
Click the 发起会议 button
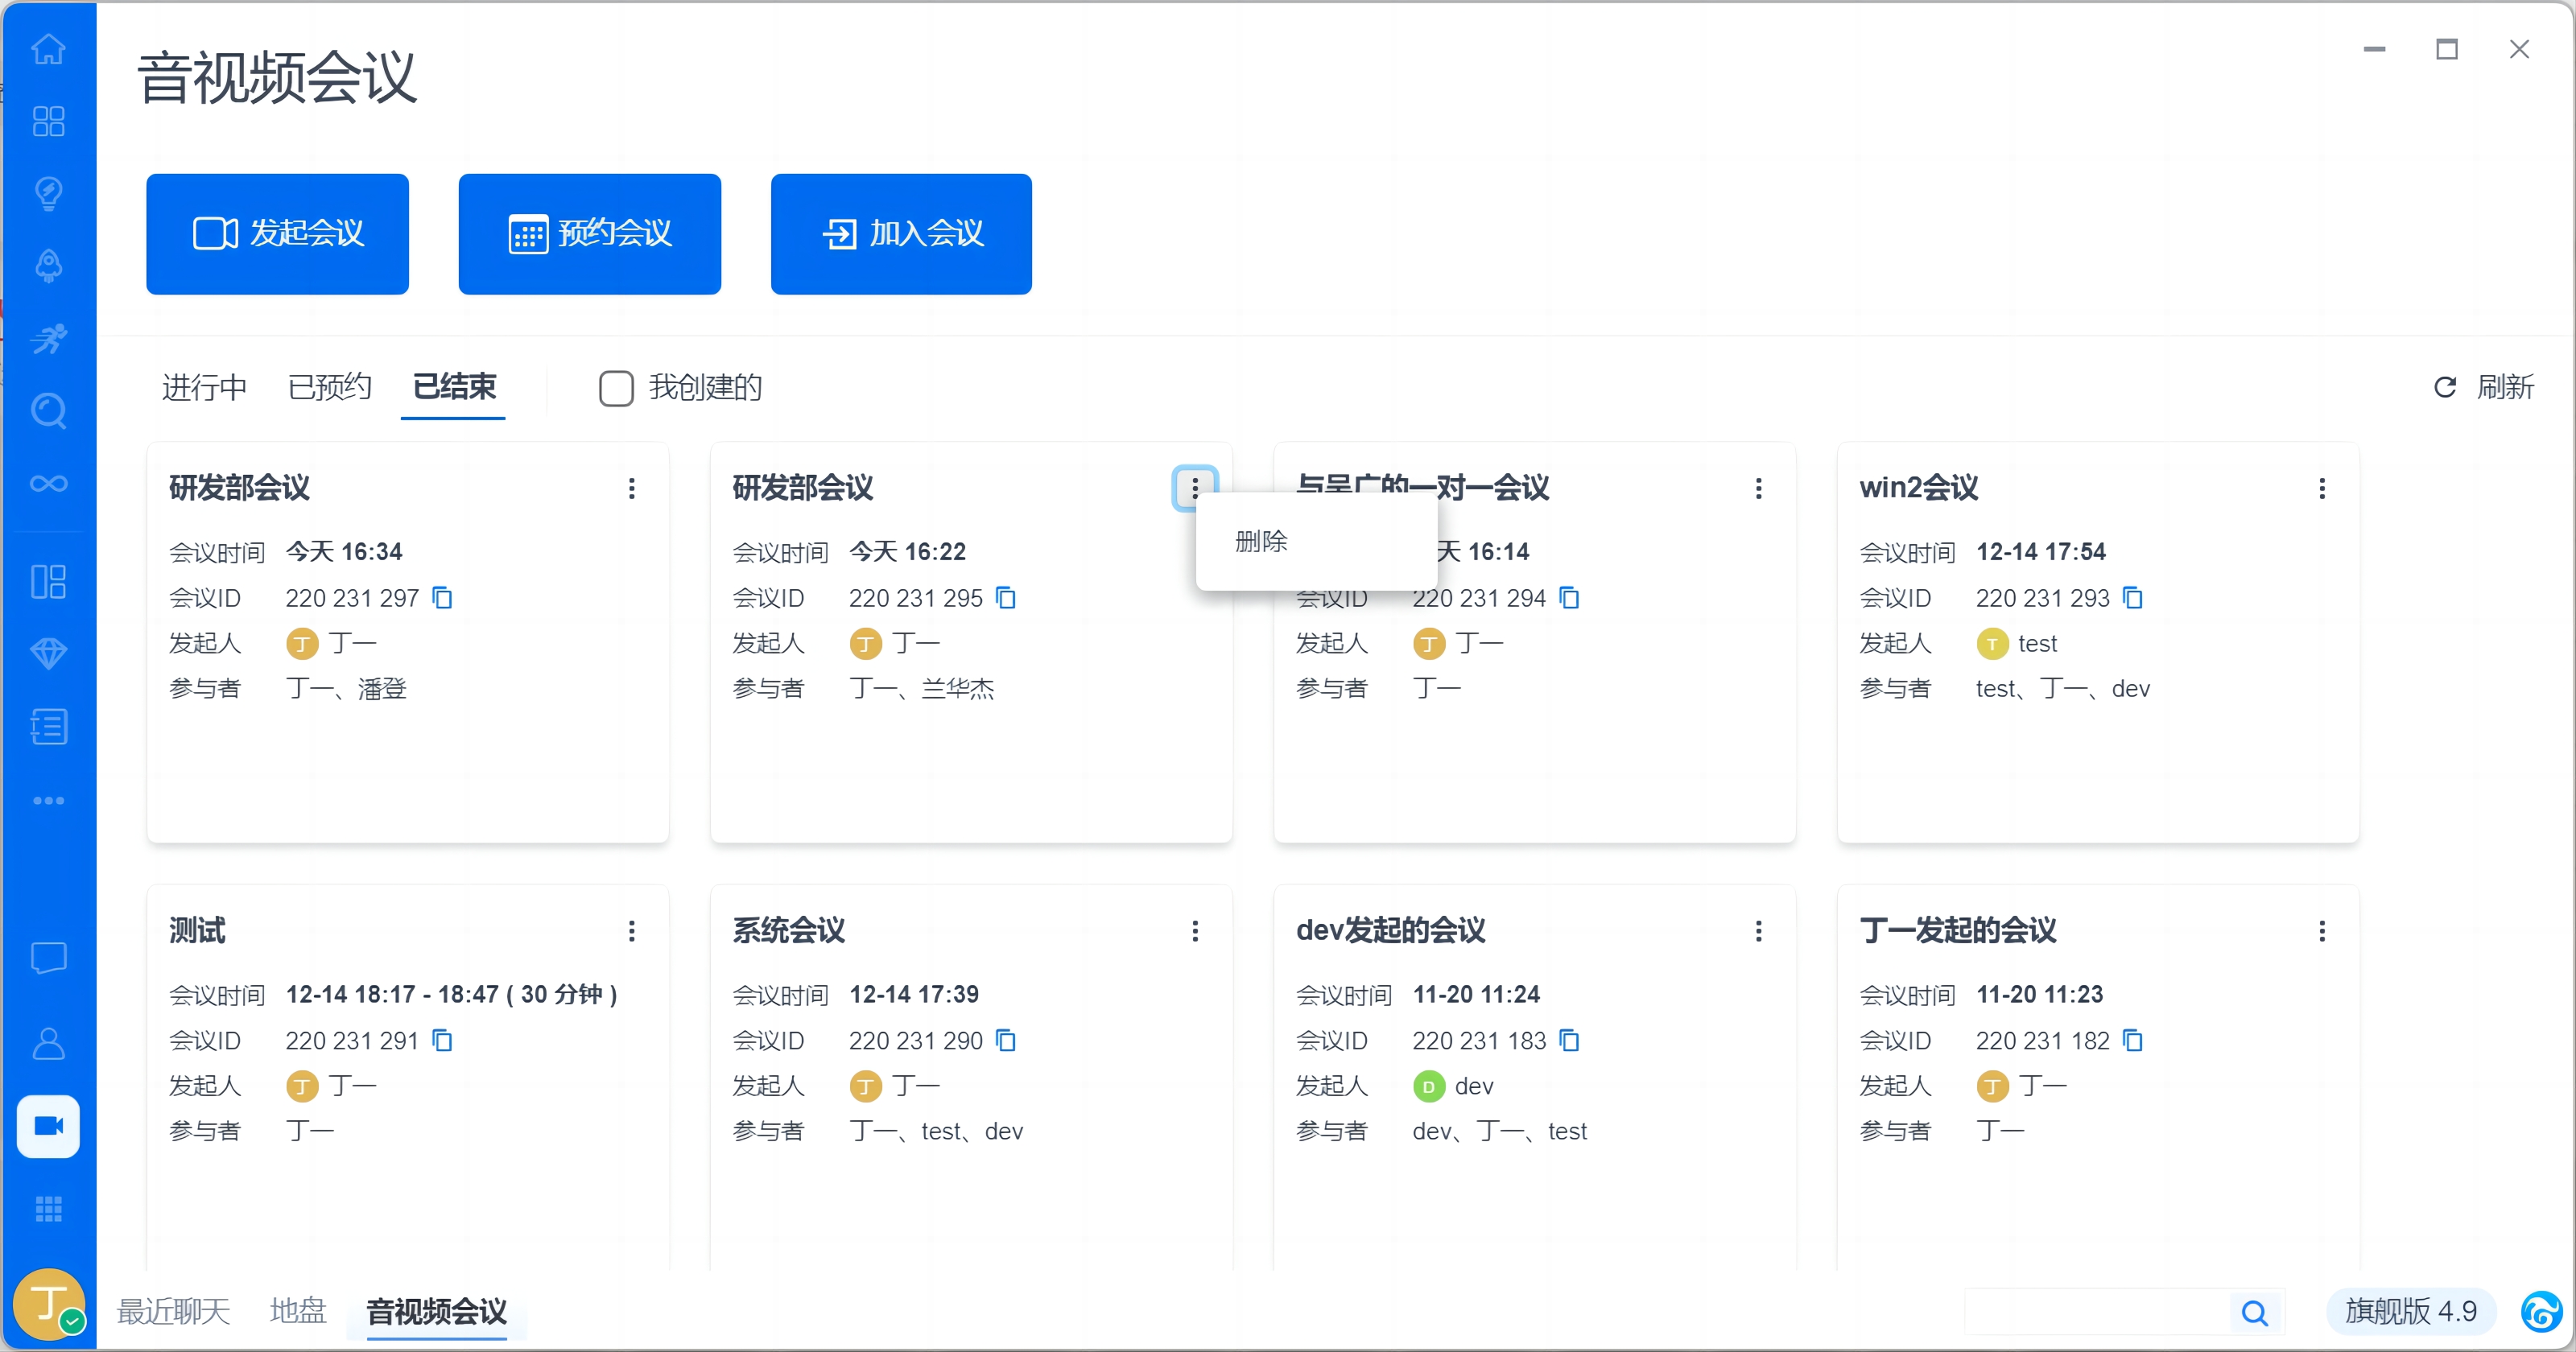277,234
